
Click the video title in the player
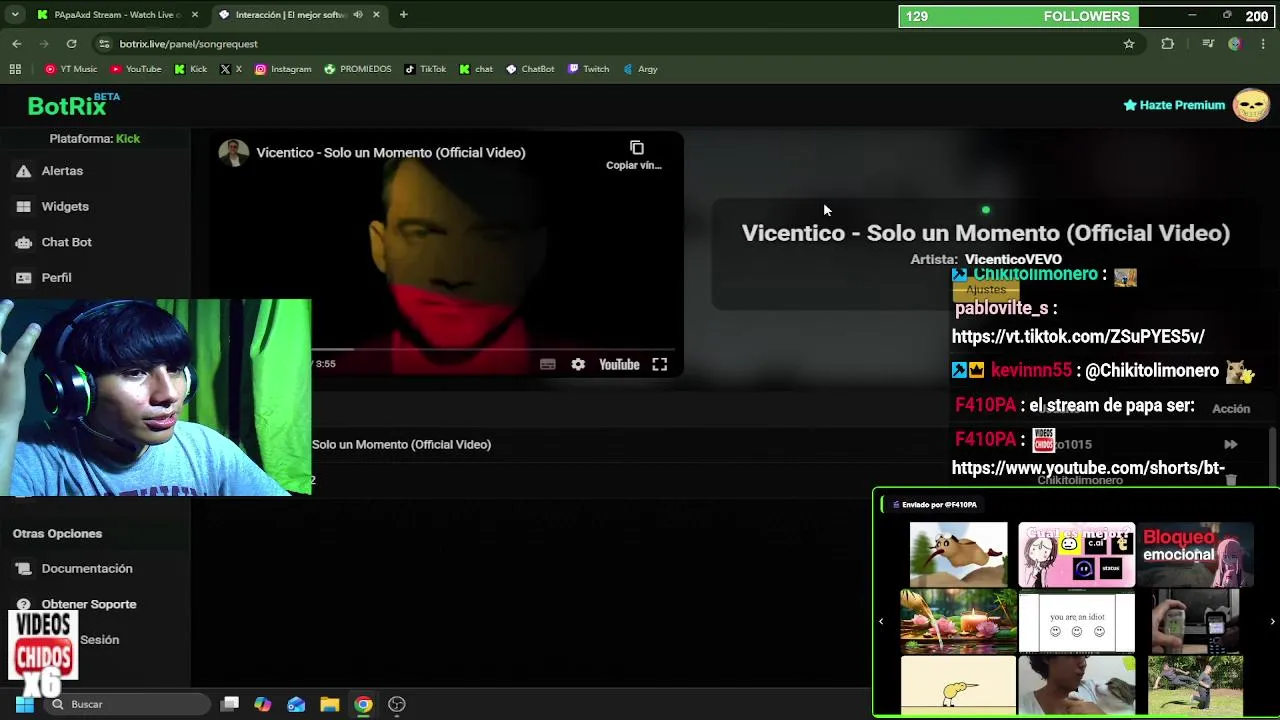[x=390, y=152]
